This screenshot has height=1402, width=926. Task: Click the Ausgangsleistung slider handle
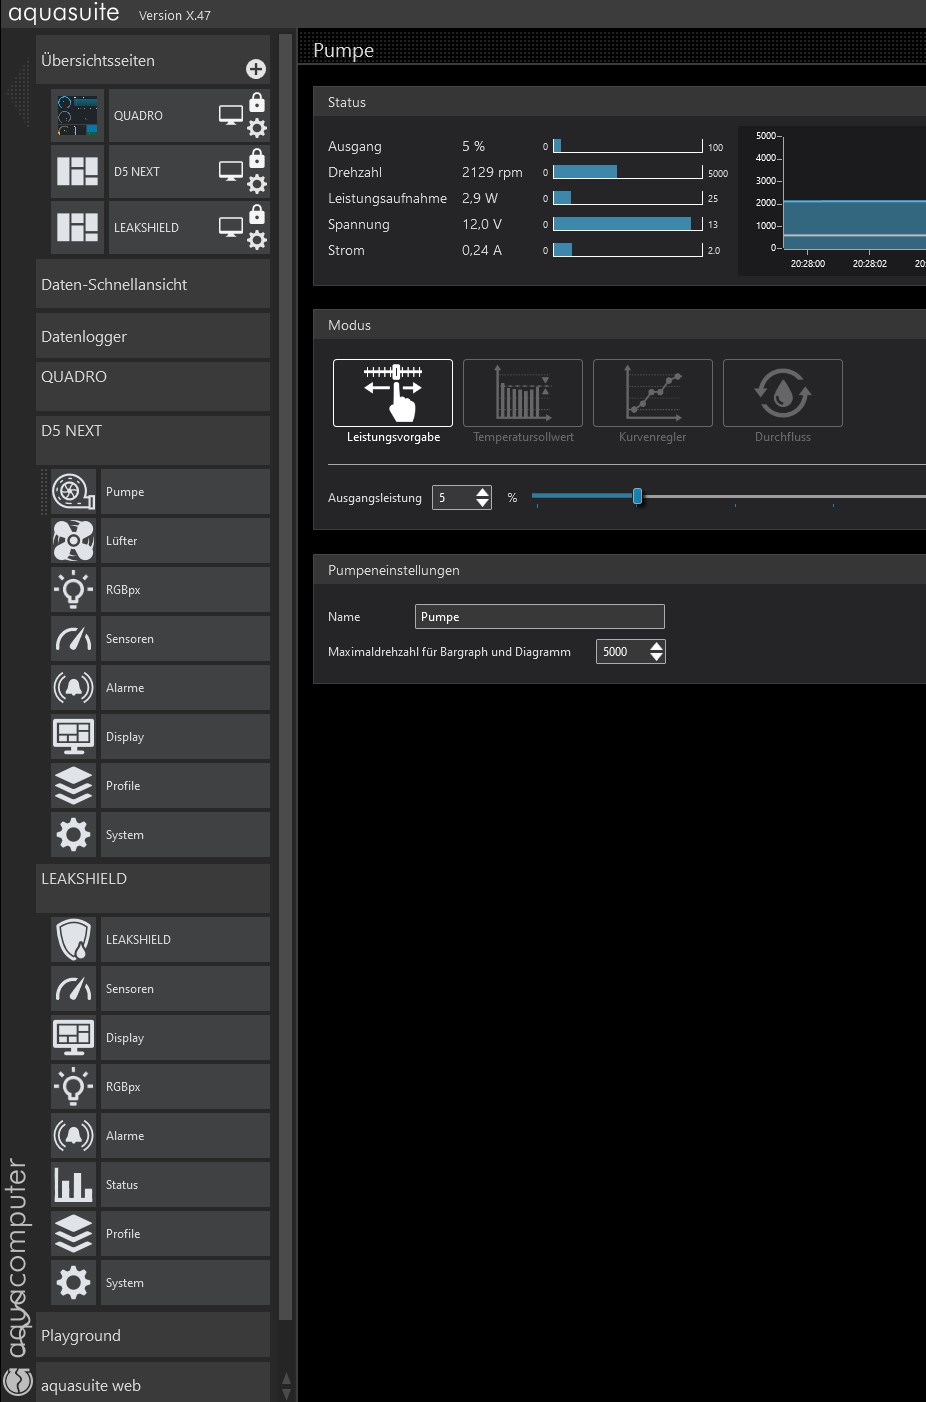(637, 496)
